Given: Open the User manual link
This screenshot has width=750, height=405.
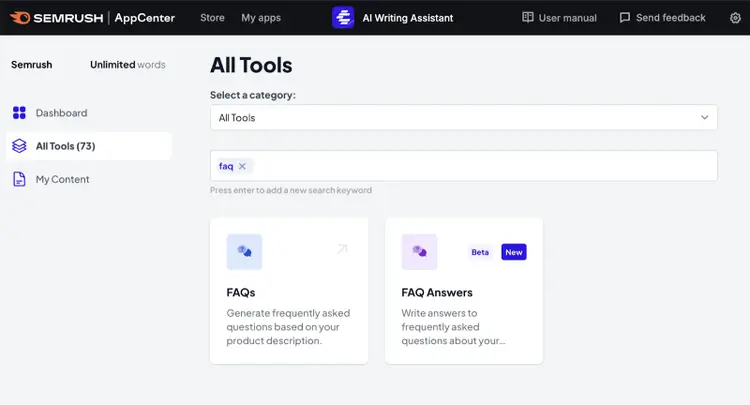Looking at the screenshot, I should coord(567,18).
